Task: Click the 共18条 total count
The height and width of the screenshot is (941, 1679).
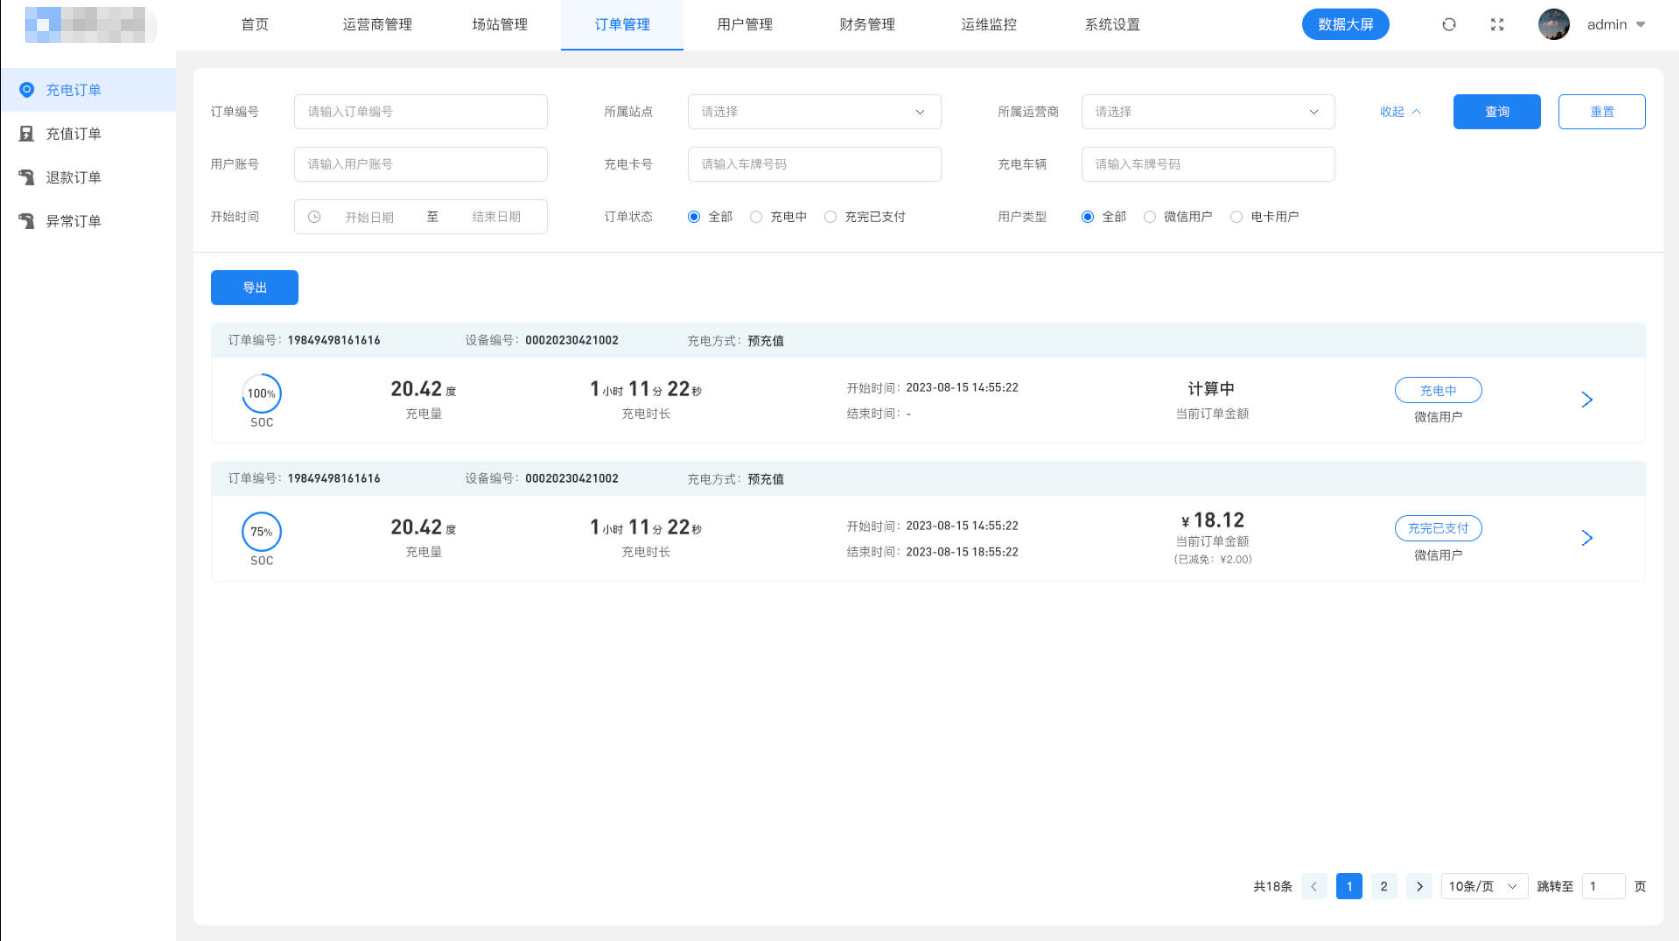Action: click(x=1272, y=886)
